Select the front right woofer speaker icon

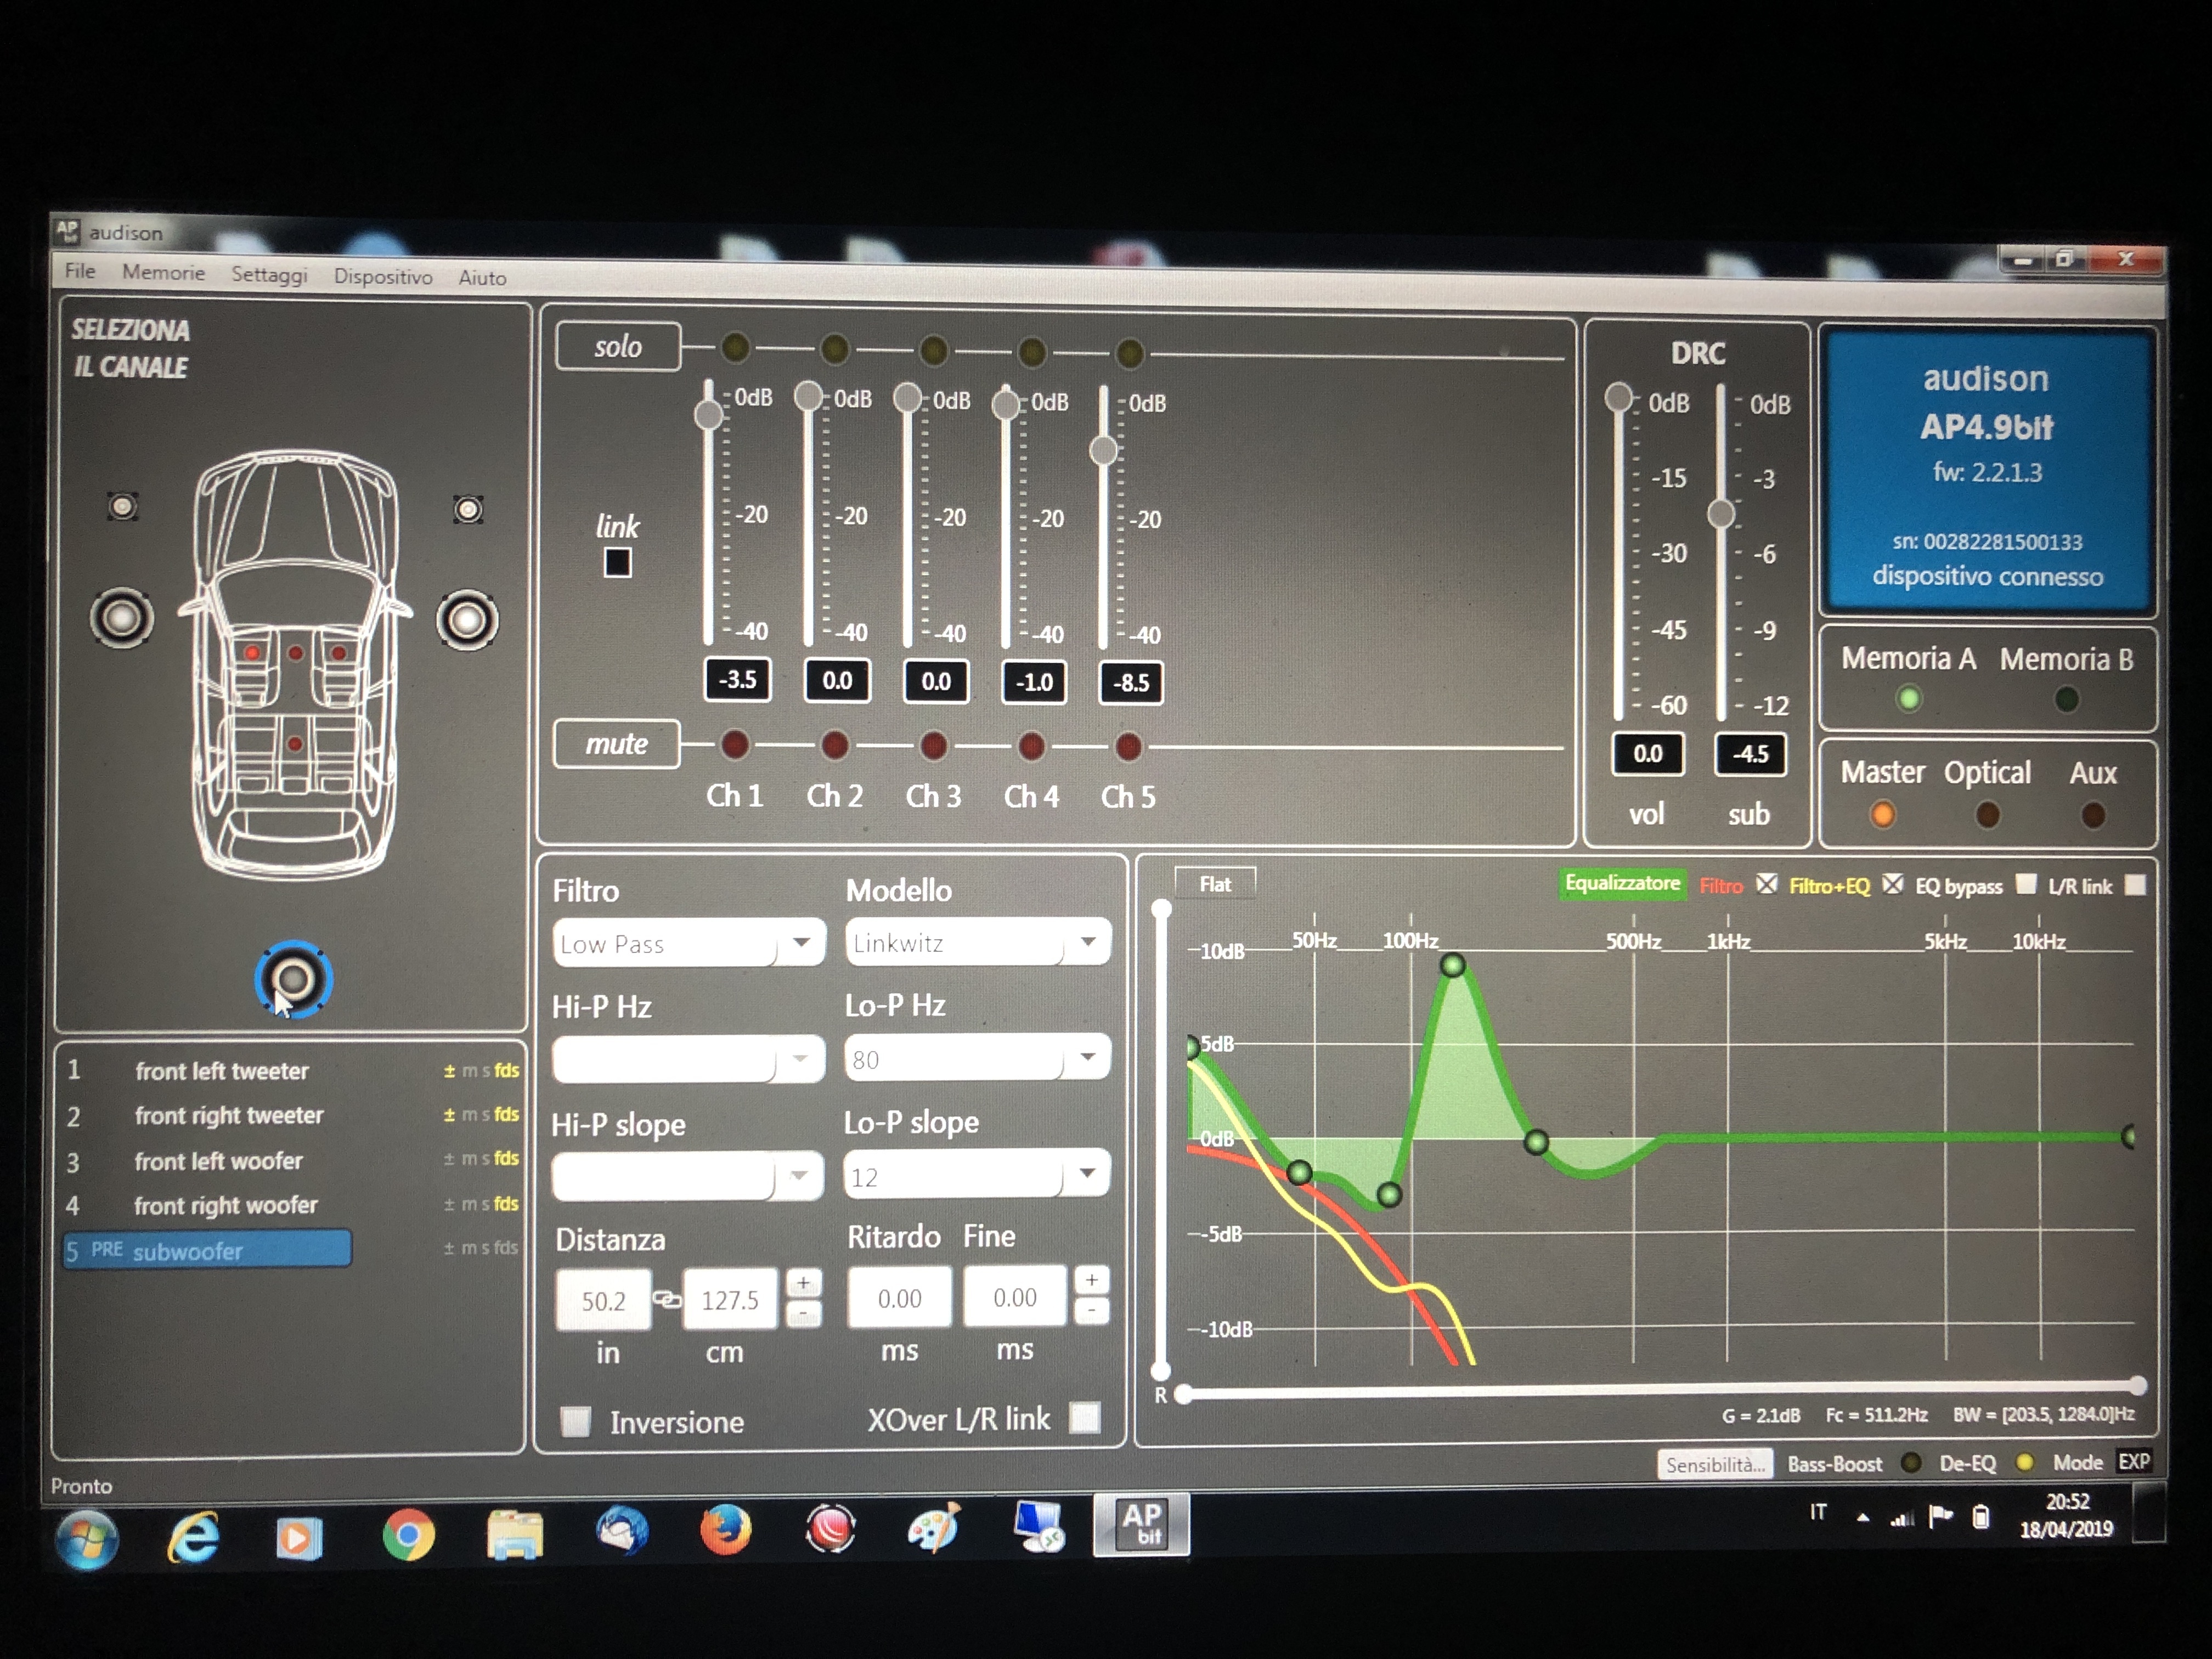[467, 620]
